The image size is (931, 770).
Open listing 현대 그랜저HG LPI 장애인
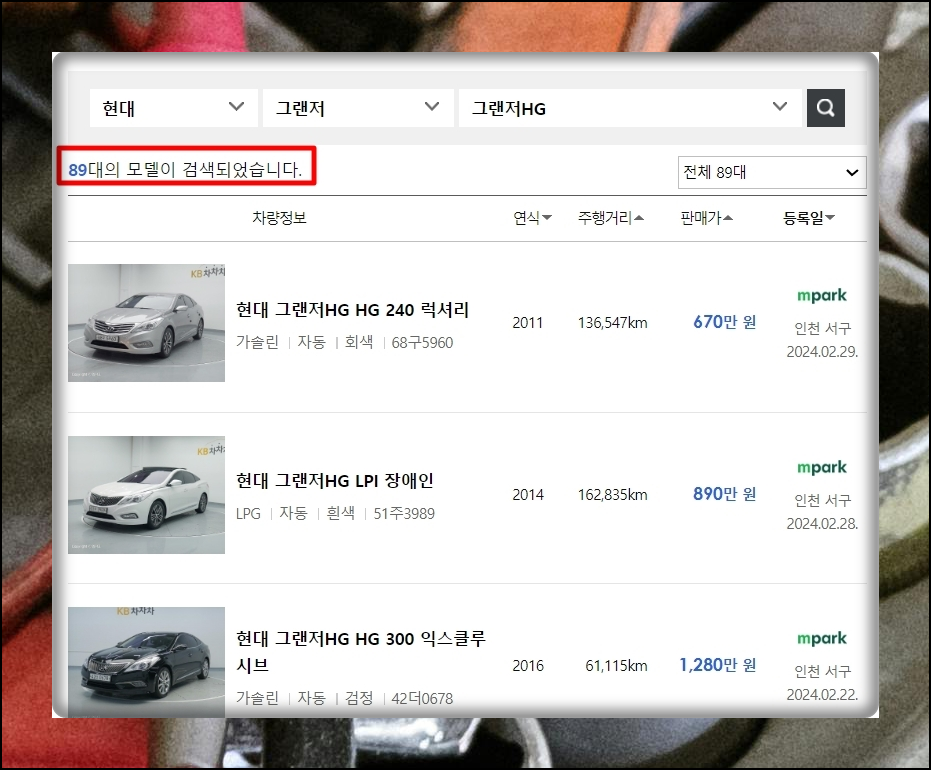click(x=335, y=480)
